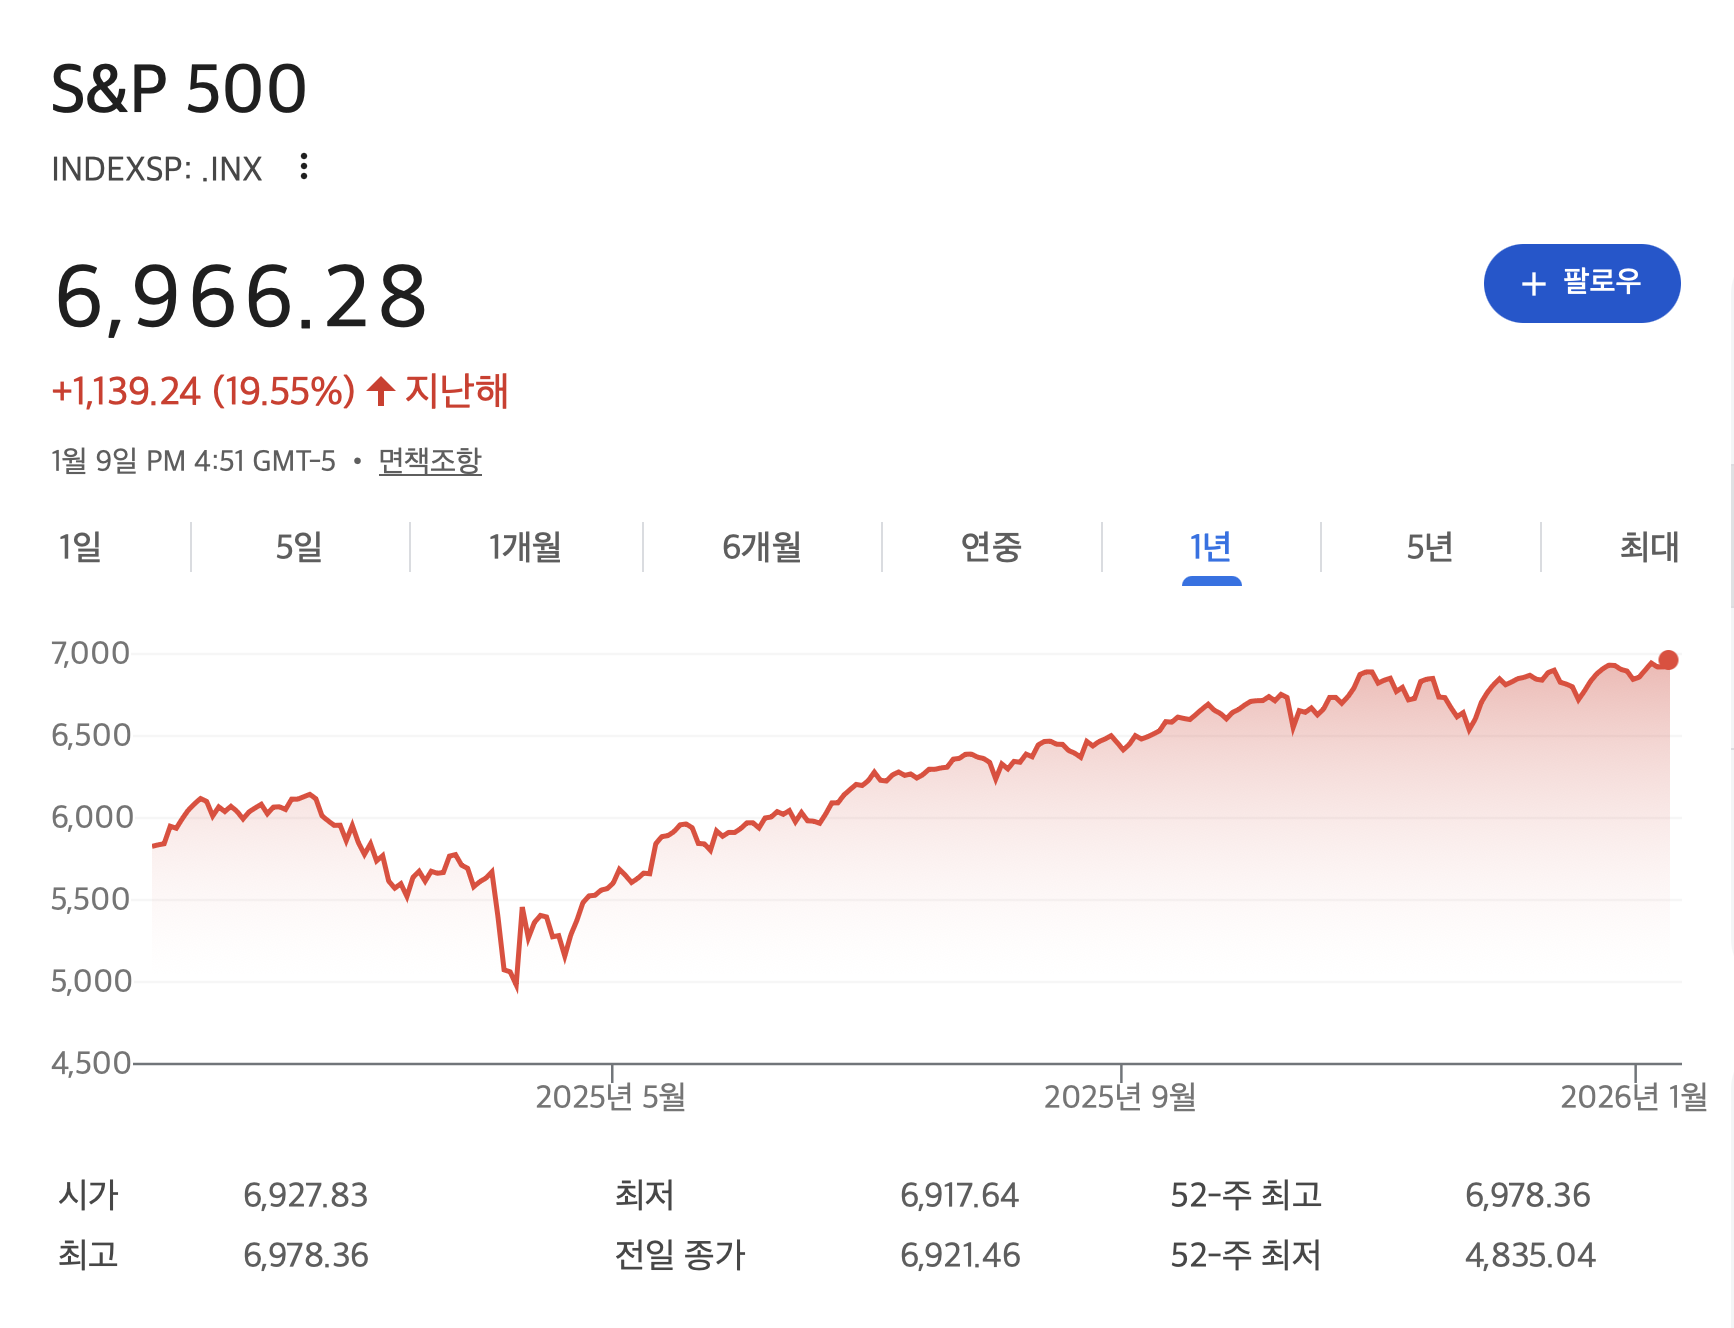This screenshot has height=1328, width=1734.
Task: Click the 팔로우 follow button
Action: click(1581, 283)
